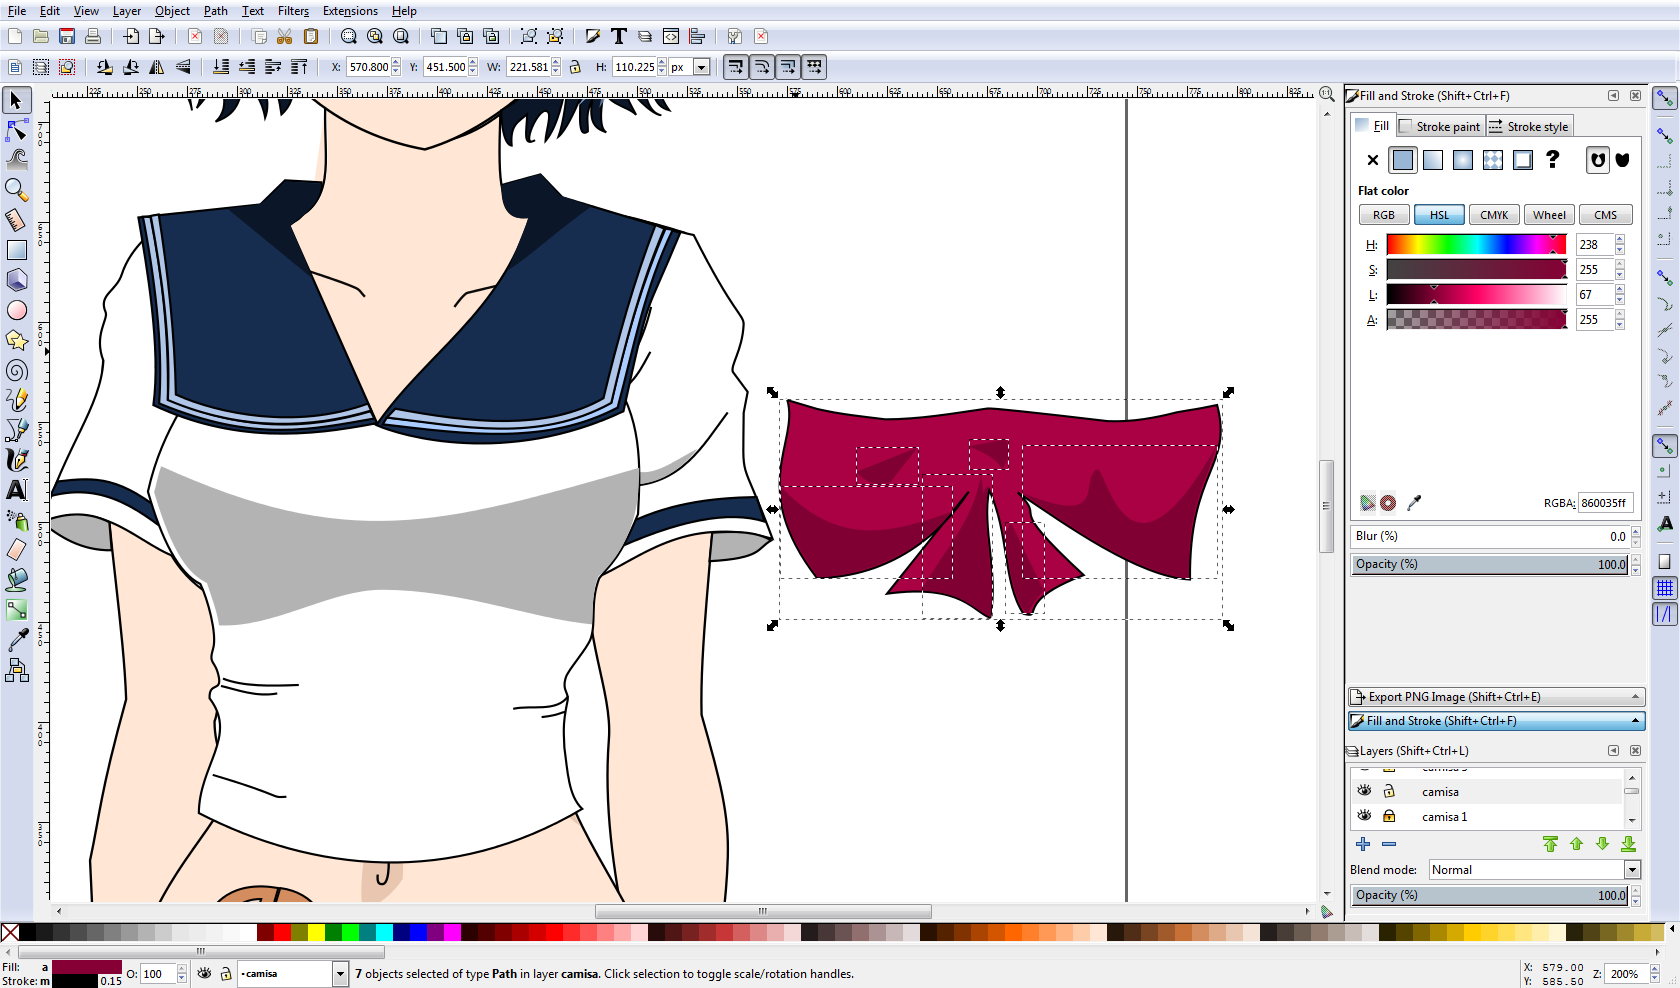Viewport: 1680px width, 988px height.
Task: Select the Star polygon tool
Action: point(17,340)
